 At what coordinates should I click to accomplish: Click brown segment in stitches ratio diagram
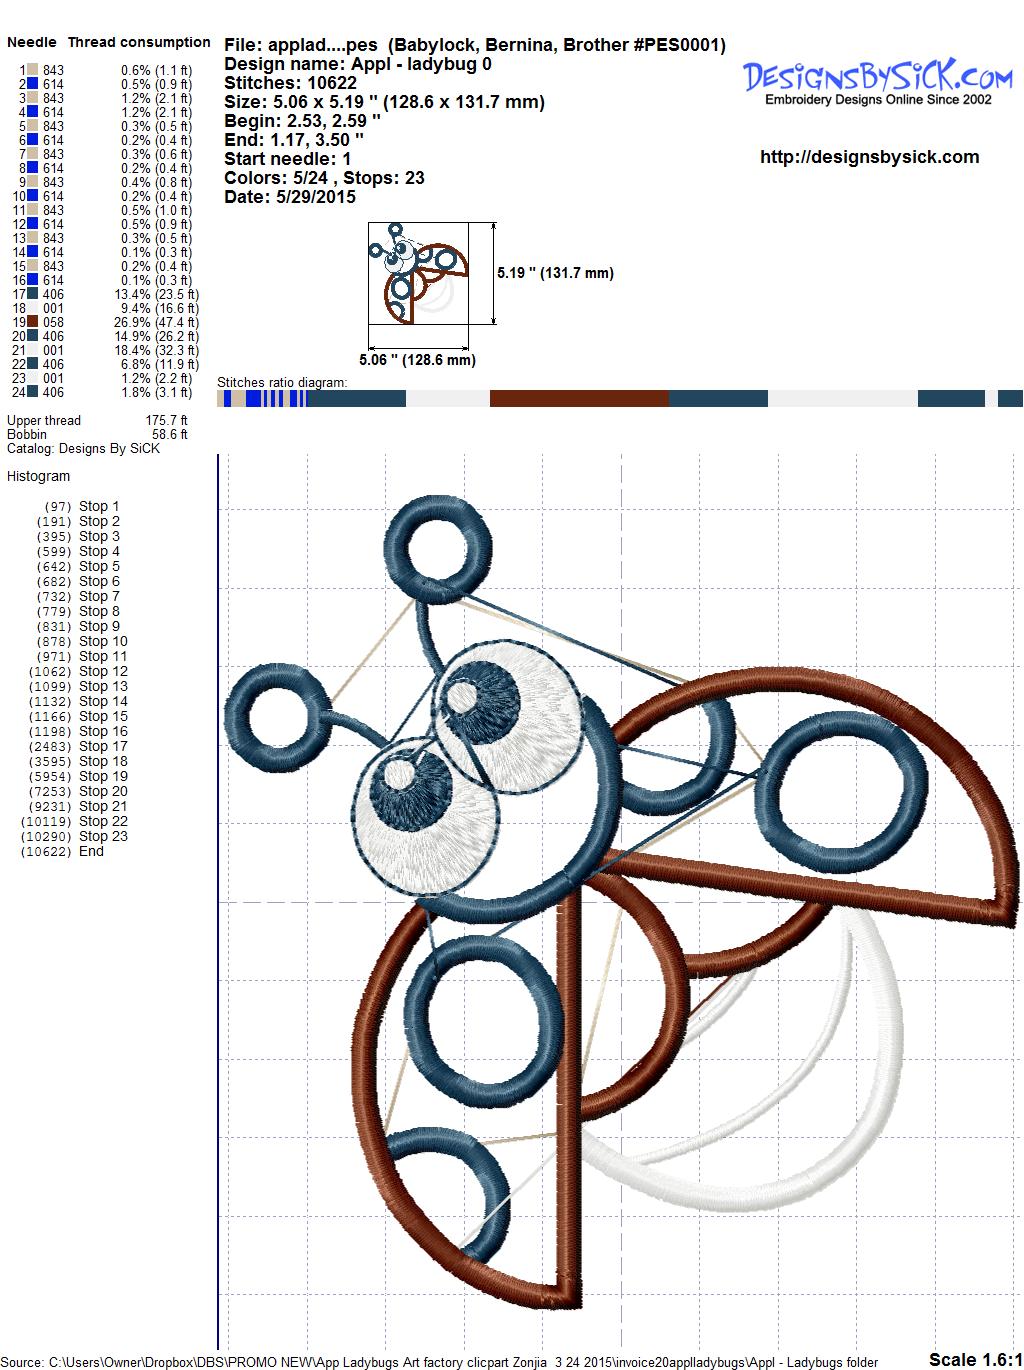point(578,399)
